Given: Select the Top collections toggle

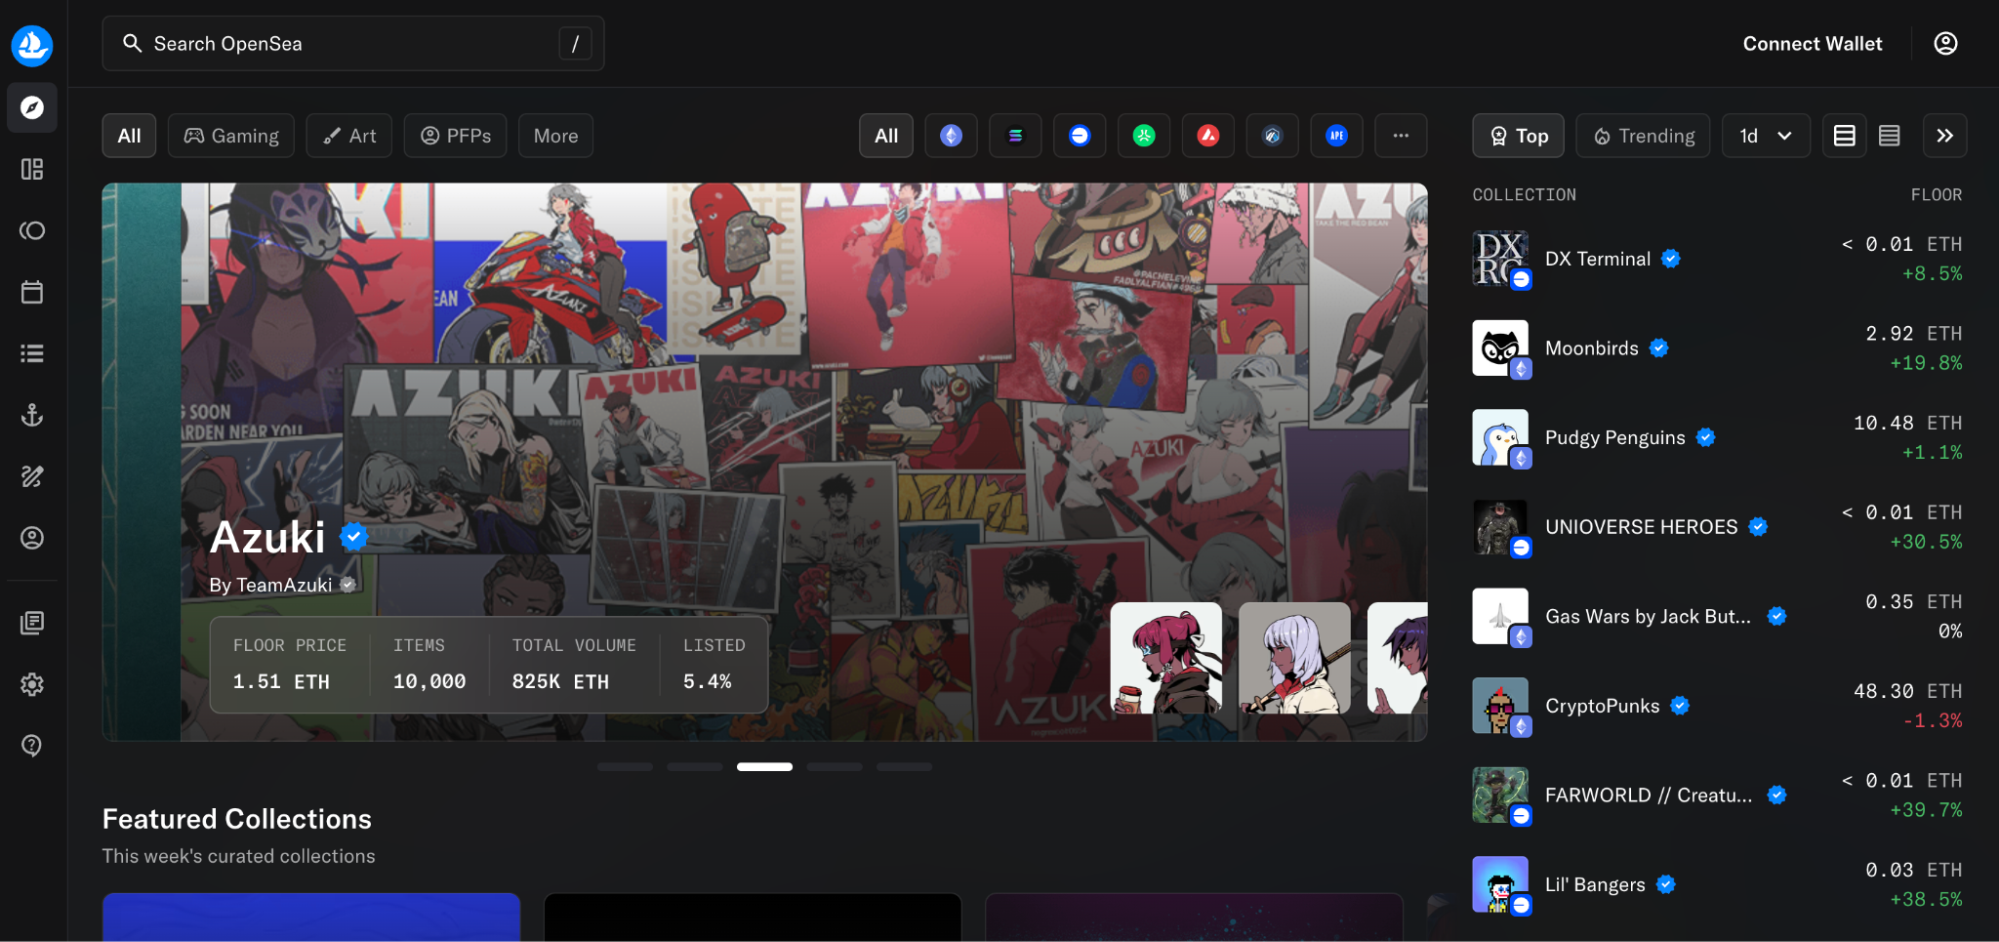Looking at the screenshot, I should [1518, 136].
